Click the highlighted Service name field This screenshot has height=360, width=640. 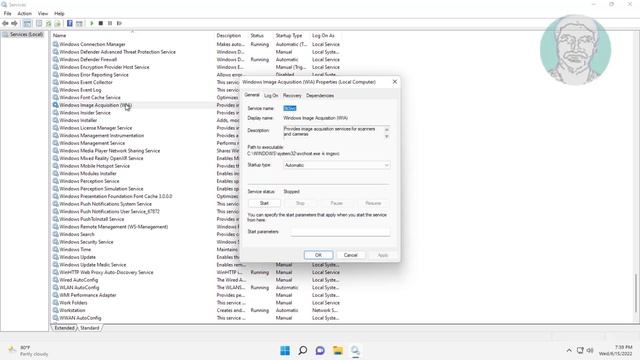tap(290, 108)
